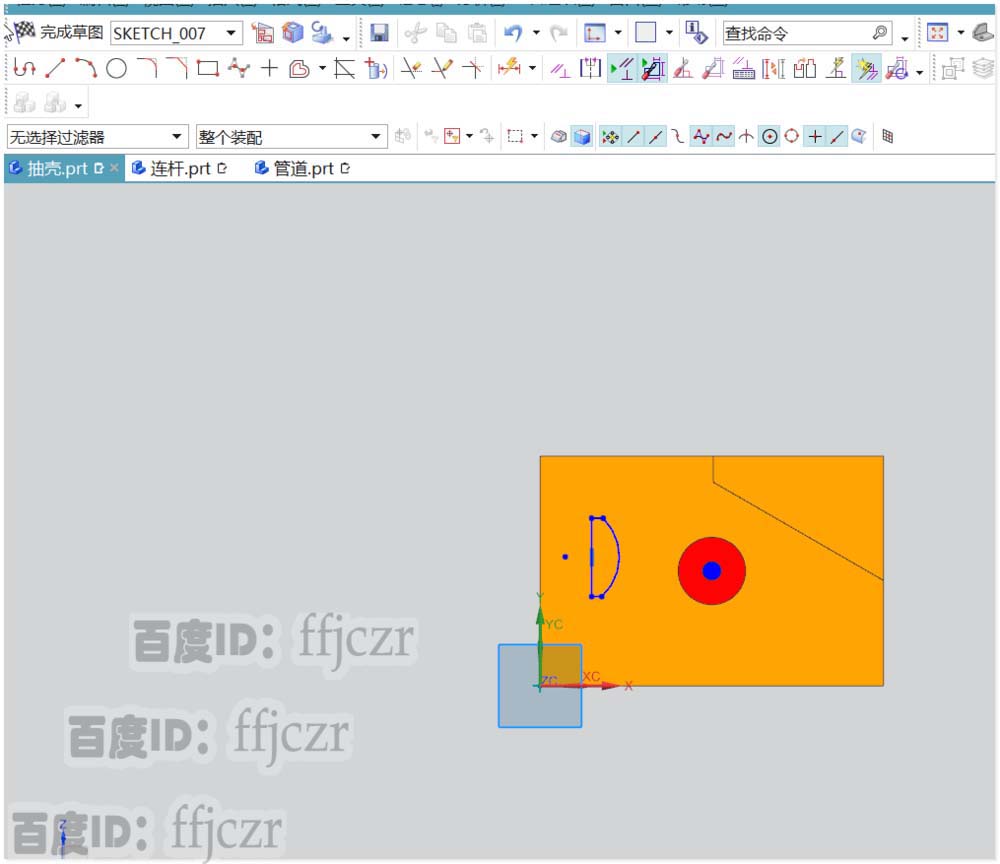1000x864 pixels.
Task: Click the Bounded Grid point snap icon
Action: pyautogui.click(x=887, y=136)
